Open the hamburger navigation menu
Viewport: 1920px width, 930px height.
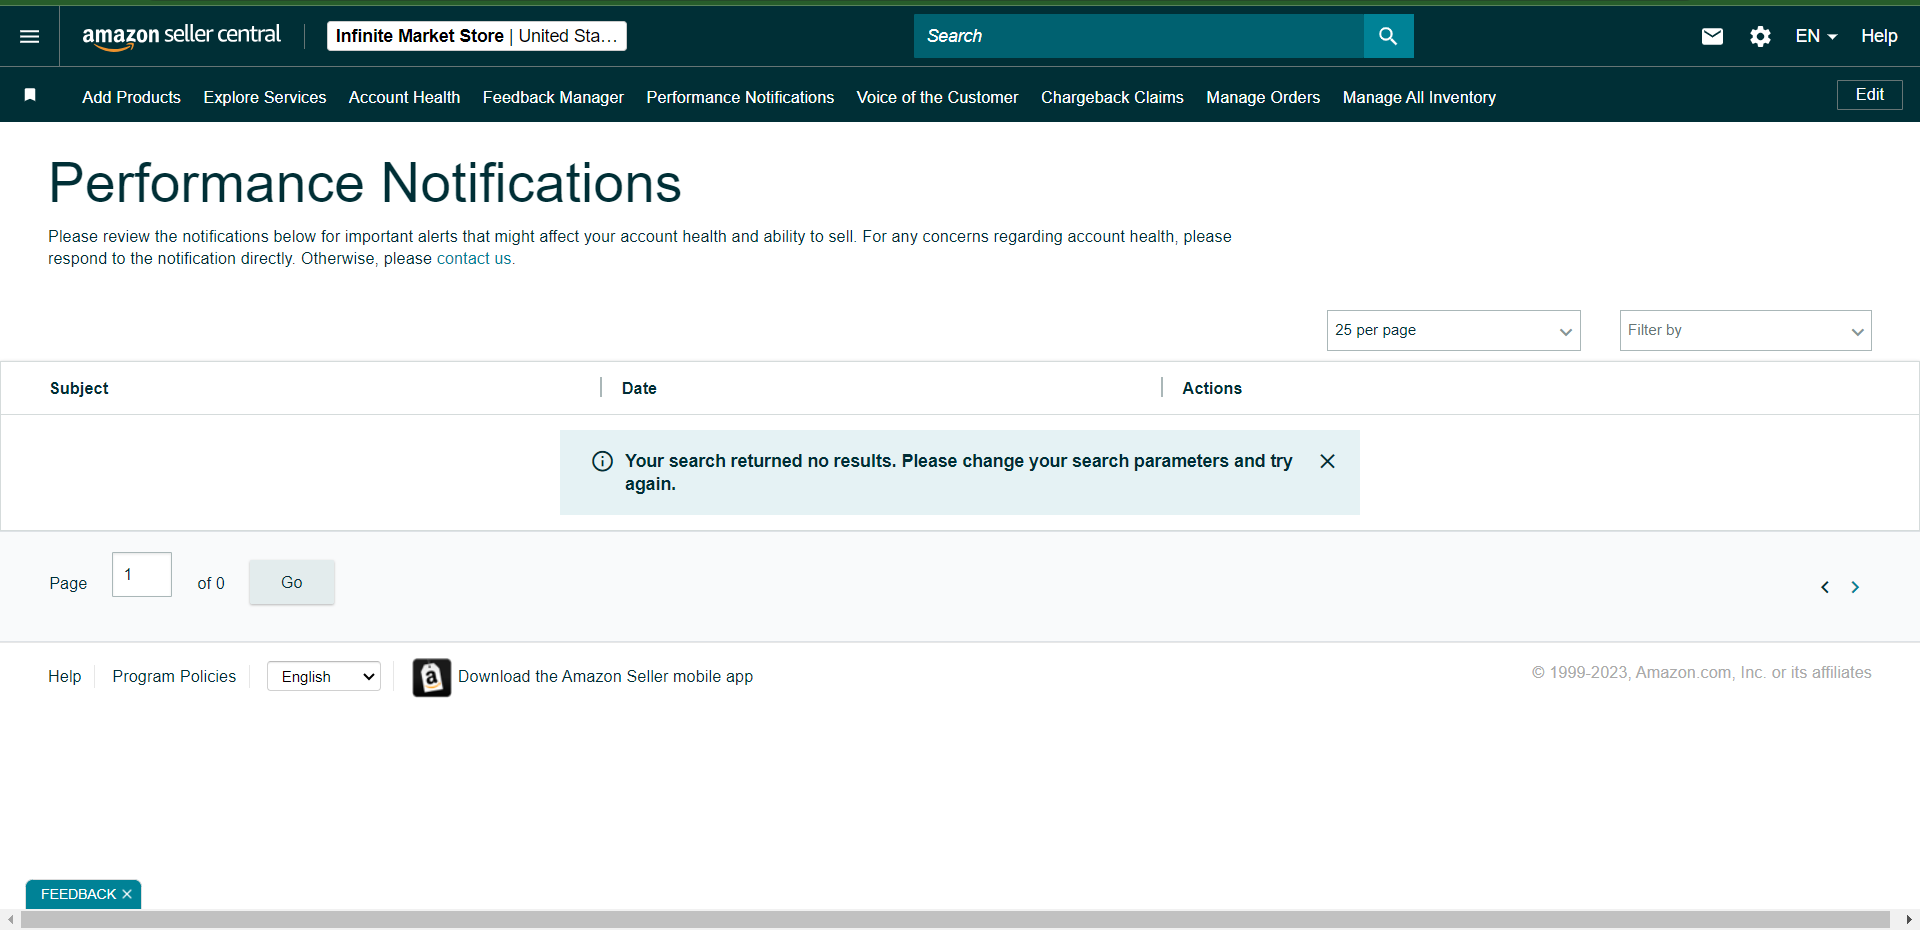tap(30, 36)
